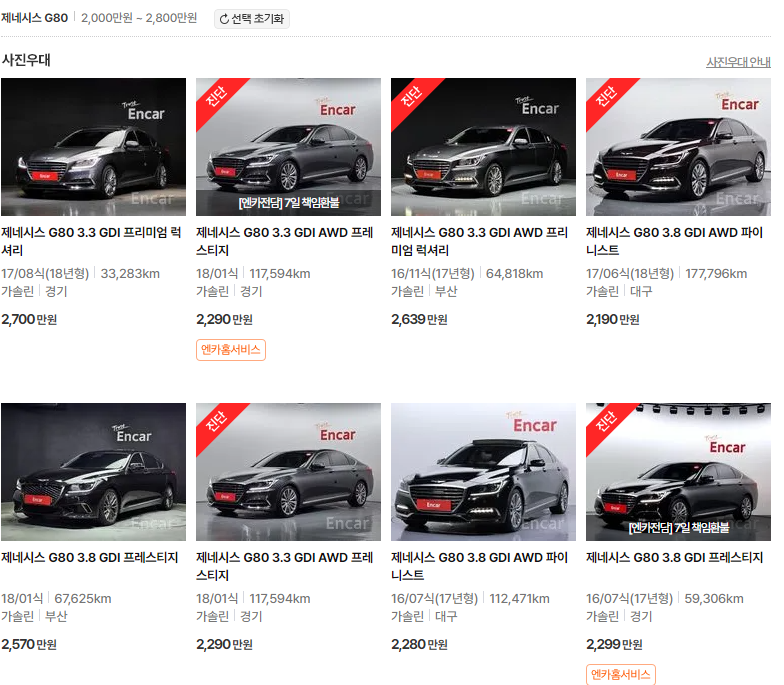Click 대구 region of the 2,280만원 car
This screenshot has width=784, height=685.
coord(446,616)
